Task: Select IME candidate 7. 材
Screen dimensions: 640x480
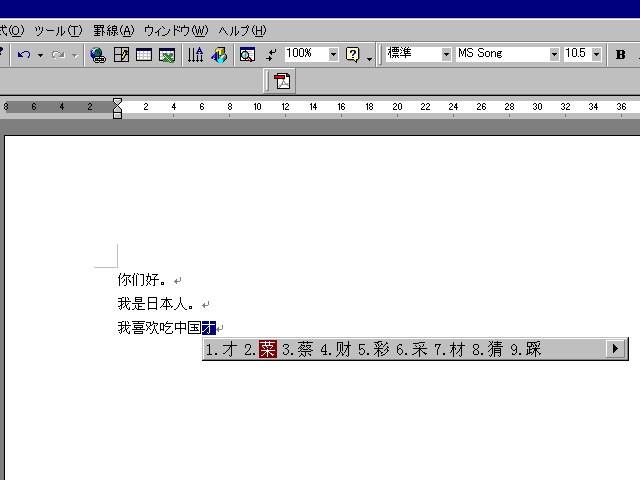Action: 450,349
